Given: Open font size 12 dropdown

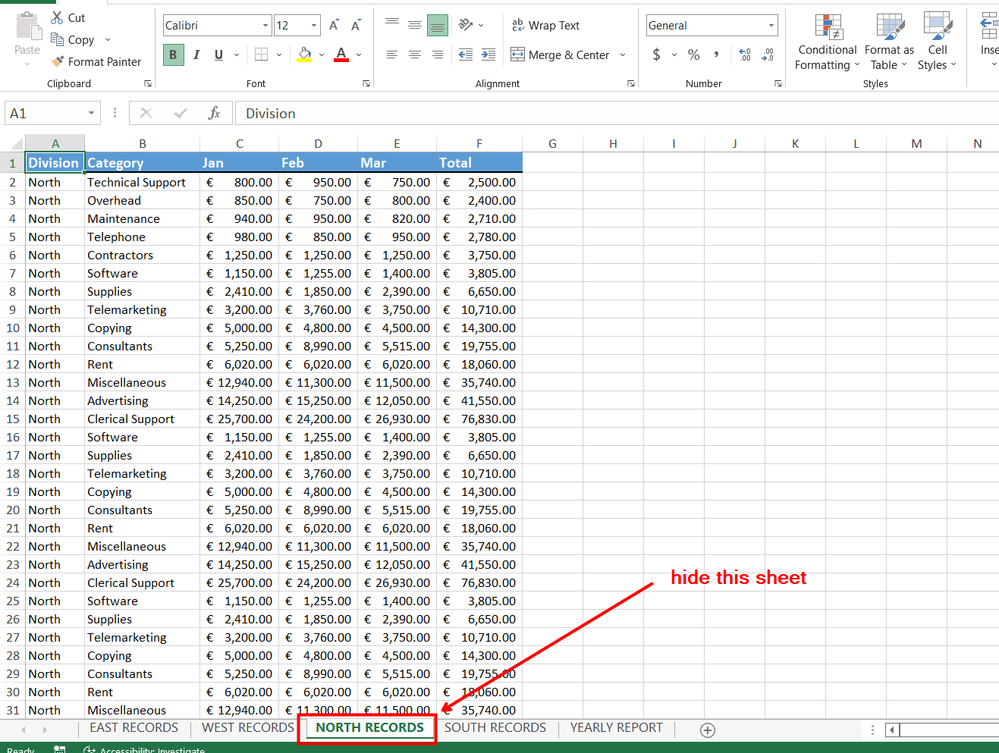Looking at the screenshot, I should click(x=314, y=25).
